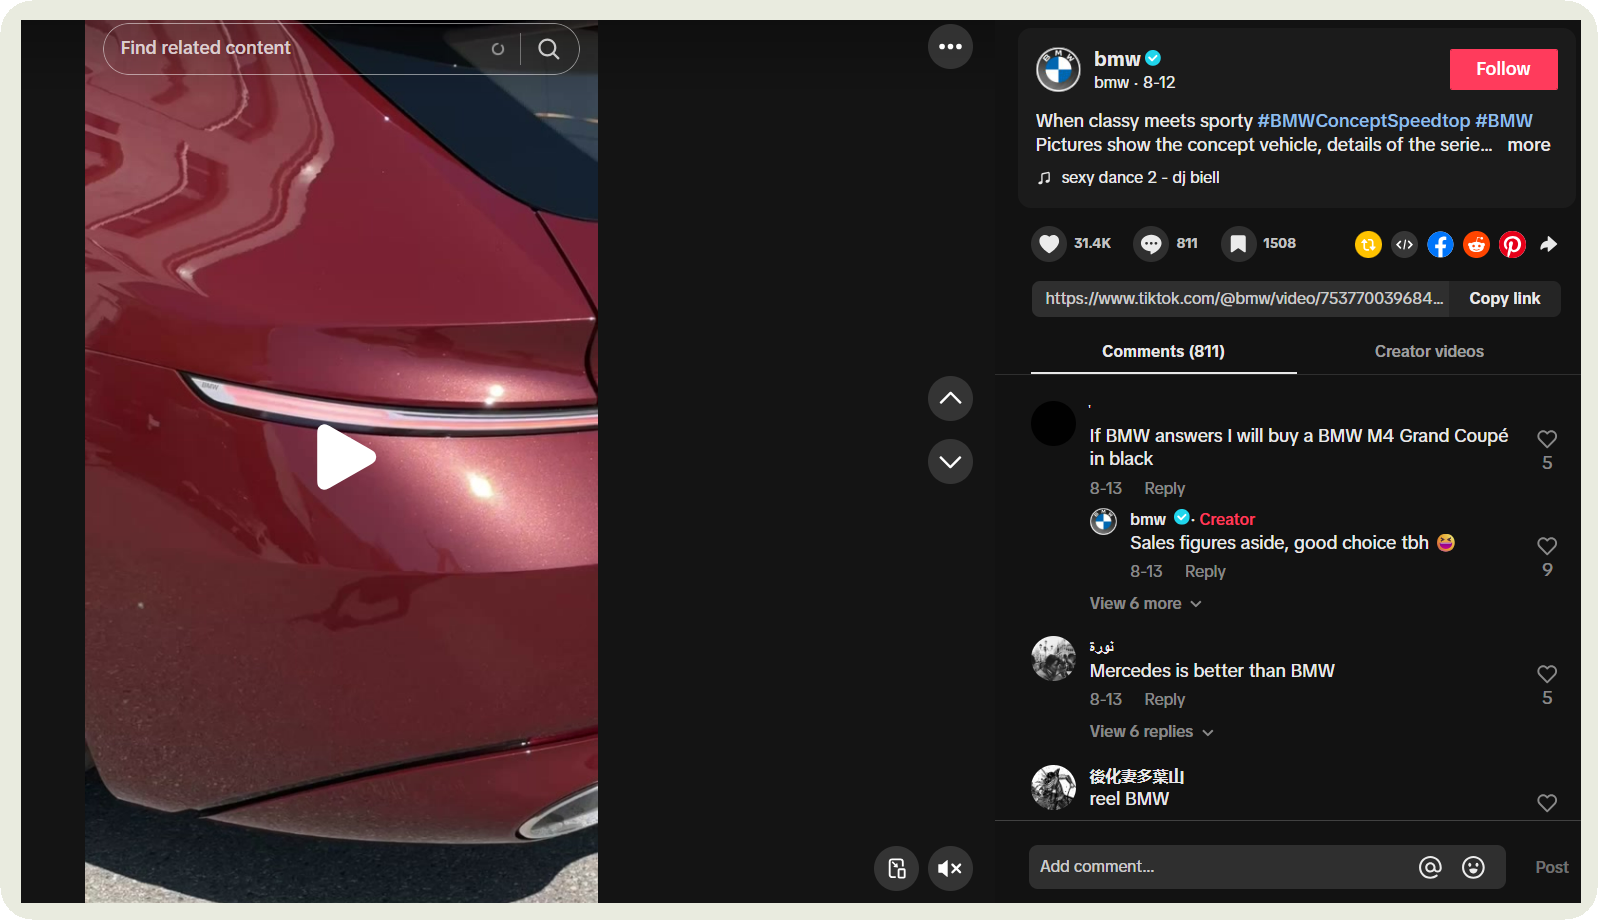Open the share arrow menu
1598x920 pixels.
1548,244
